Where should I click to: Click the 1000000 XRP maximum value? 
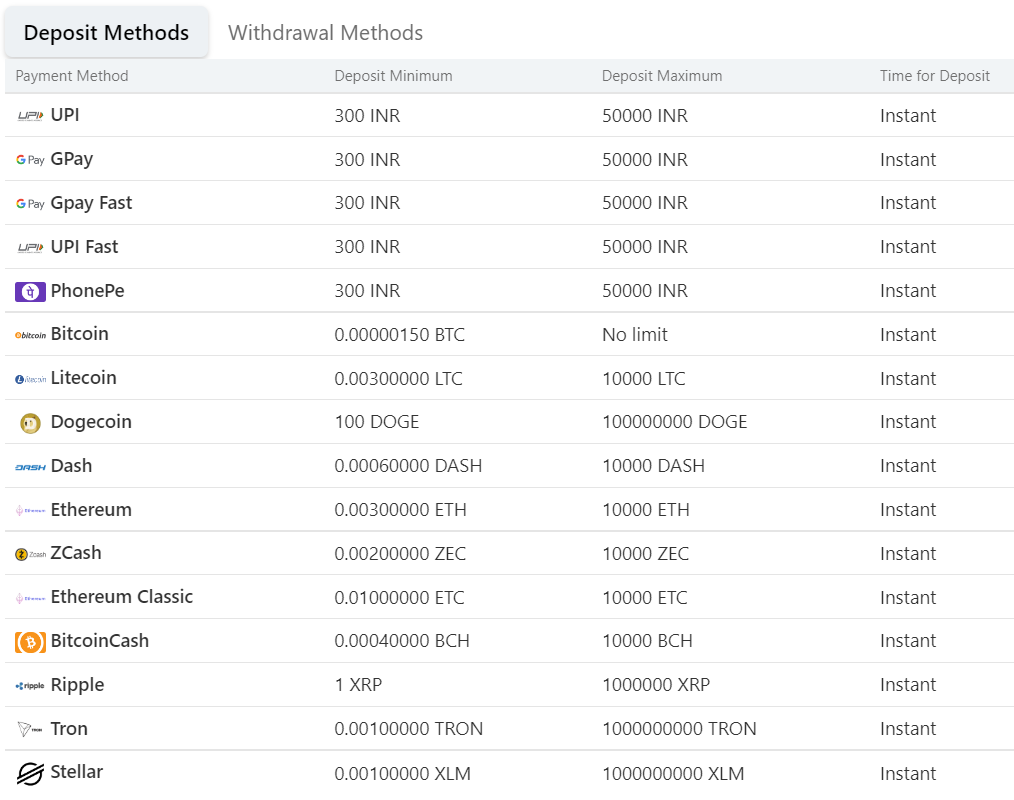point(656,685)
